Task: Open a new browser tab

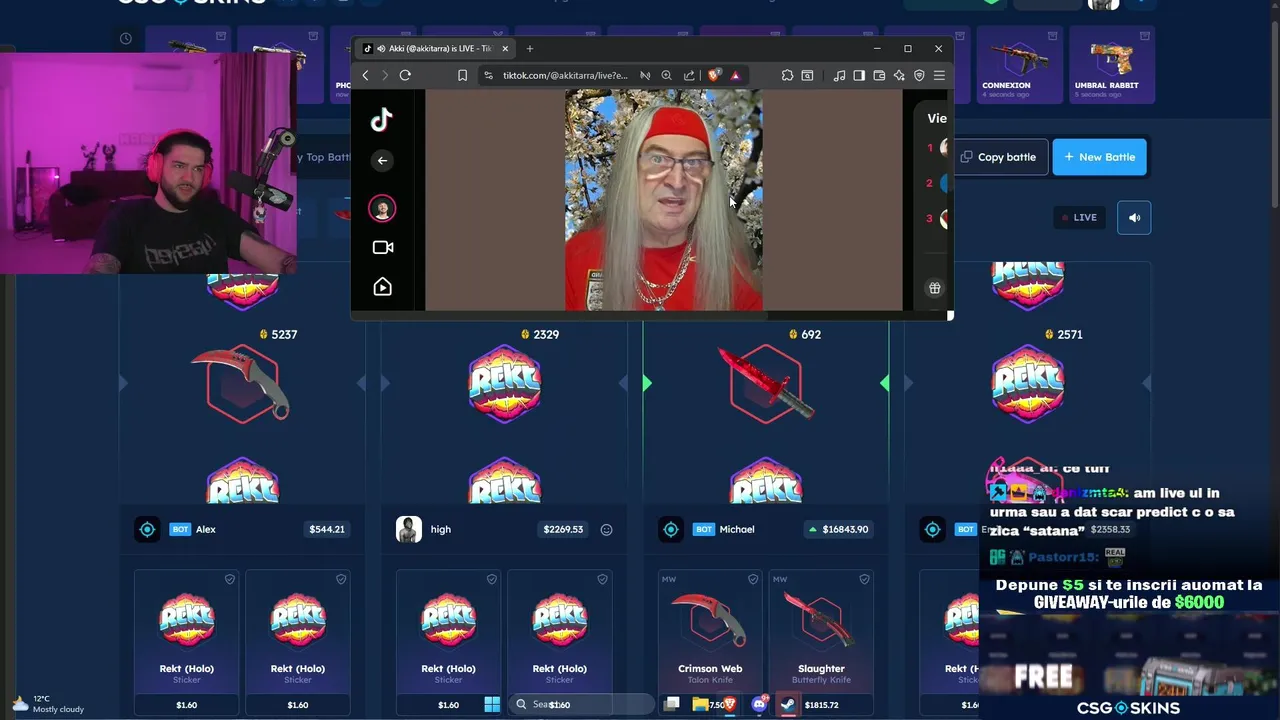Action: point(530,48)
